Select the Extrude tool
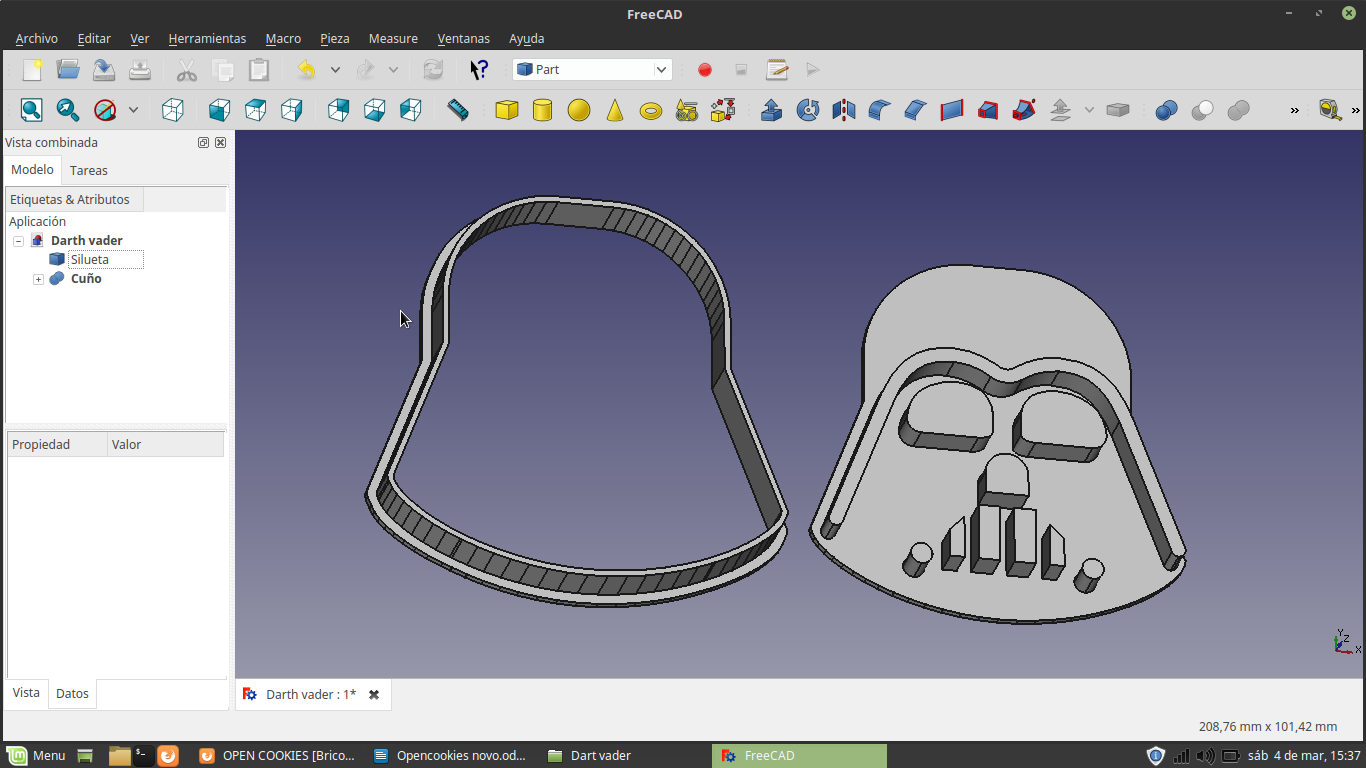Image resolution: width=1366 pixels, height=768 pixels. pyautogui.click(x=772, y=110)
